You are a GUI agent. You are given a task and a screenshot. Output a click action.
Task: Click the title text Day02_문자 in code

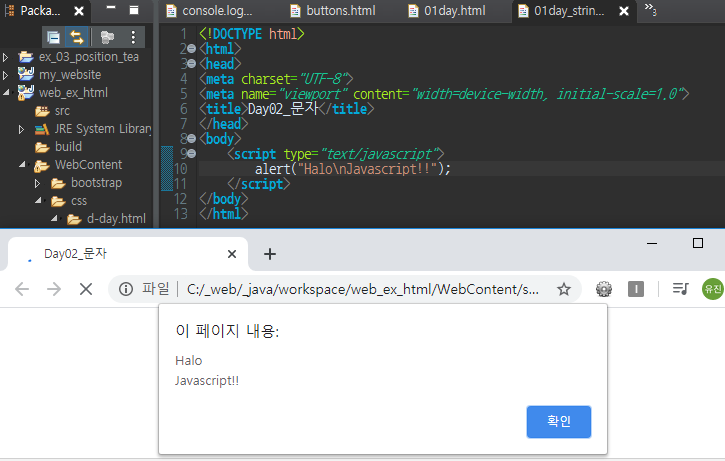coord(283,109)
